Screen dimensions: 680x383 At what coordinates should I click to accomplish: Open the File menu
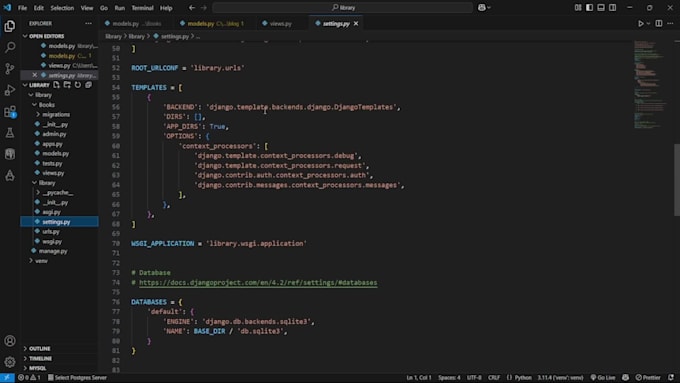coord(22,8)
